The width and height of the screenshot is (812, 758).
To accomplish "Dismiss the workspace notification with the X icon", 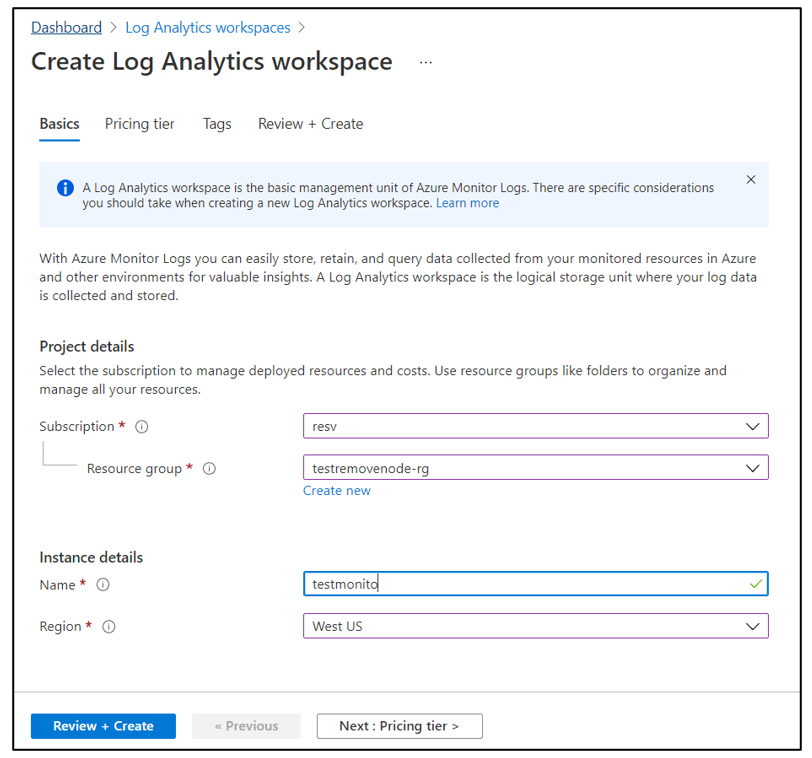I will tap(751, 180).
